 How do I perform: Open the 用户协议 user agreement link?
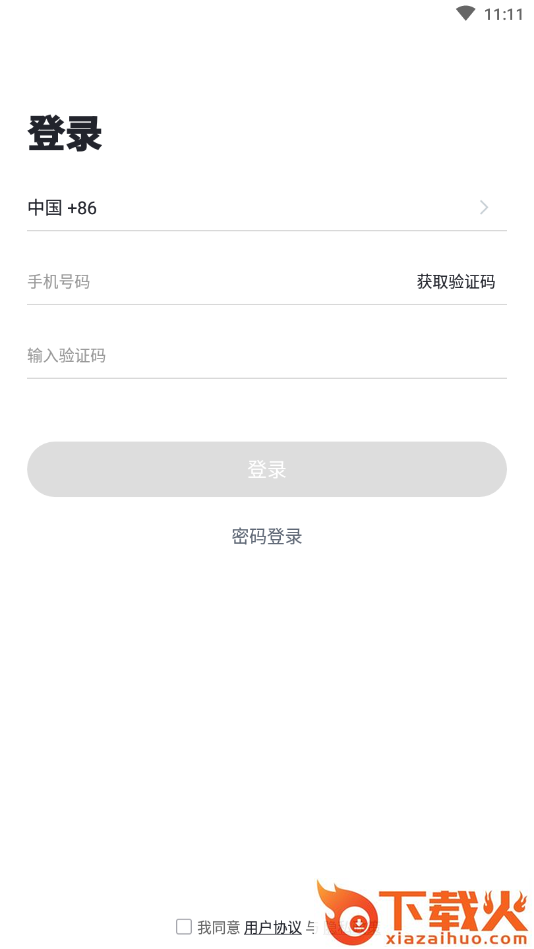(x=272, y=927)
